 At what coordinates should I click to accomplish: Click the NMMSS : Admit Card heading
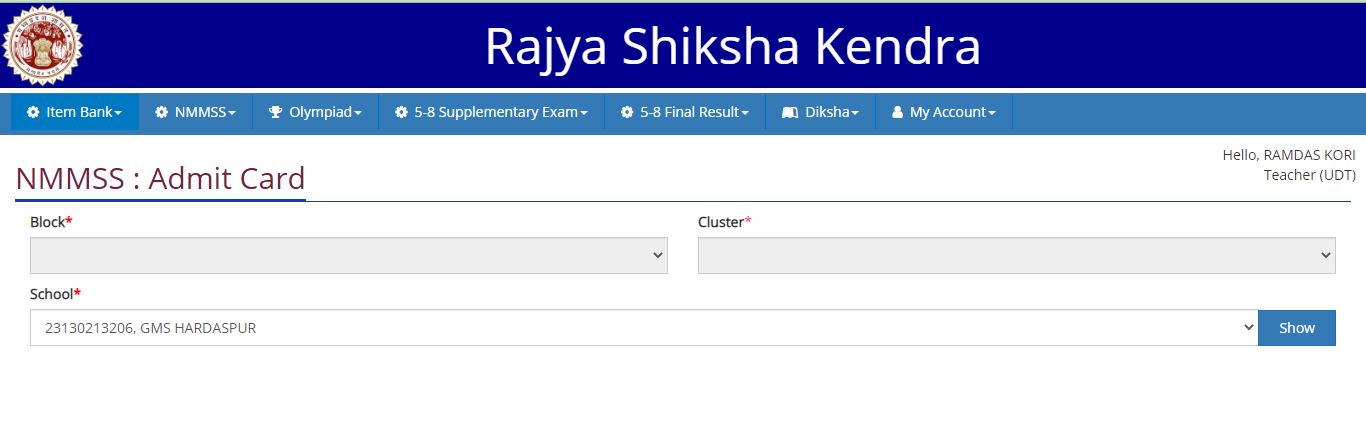160,179
